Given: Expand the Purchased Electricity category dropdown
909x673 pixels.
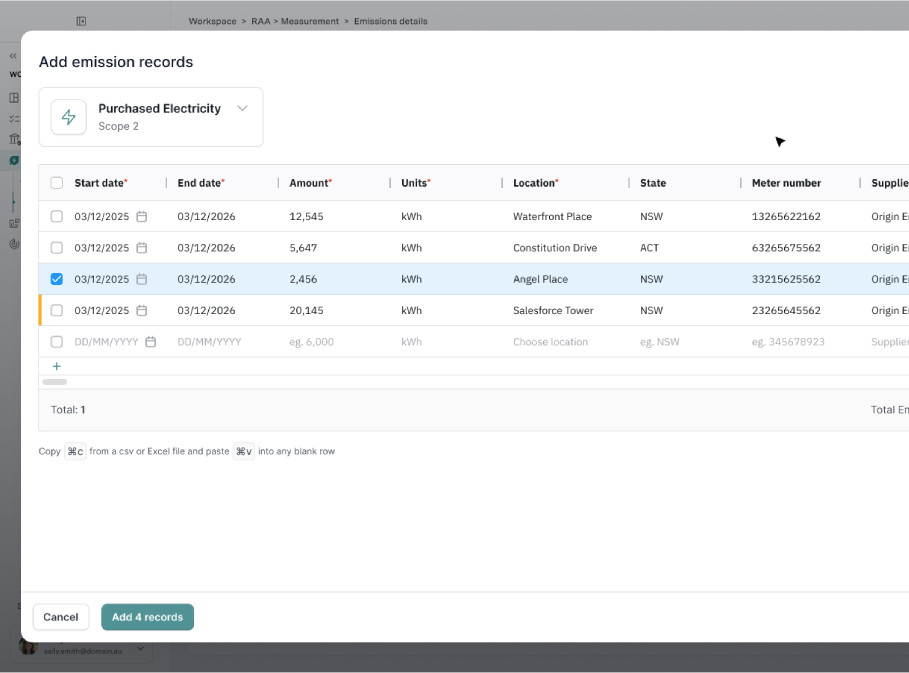Looking at the screenshot, I should 242,108.
